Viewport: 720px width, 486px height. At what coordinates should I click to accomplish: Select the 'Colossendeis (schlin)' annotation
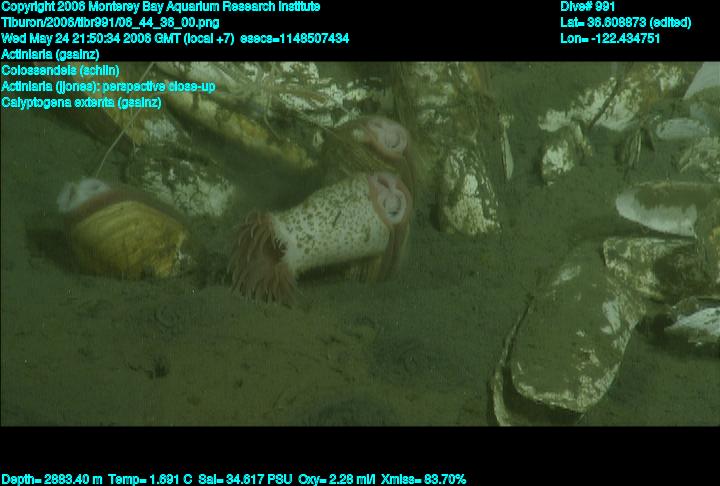[x=60, y=70]
